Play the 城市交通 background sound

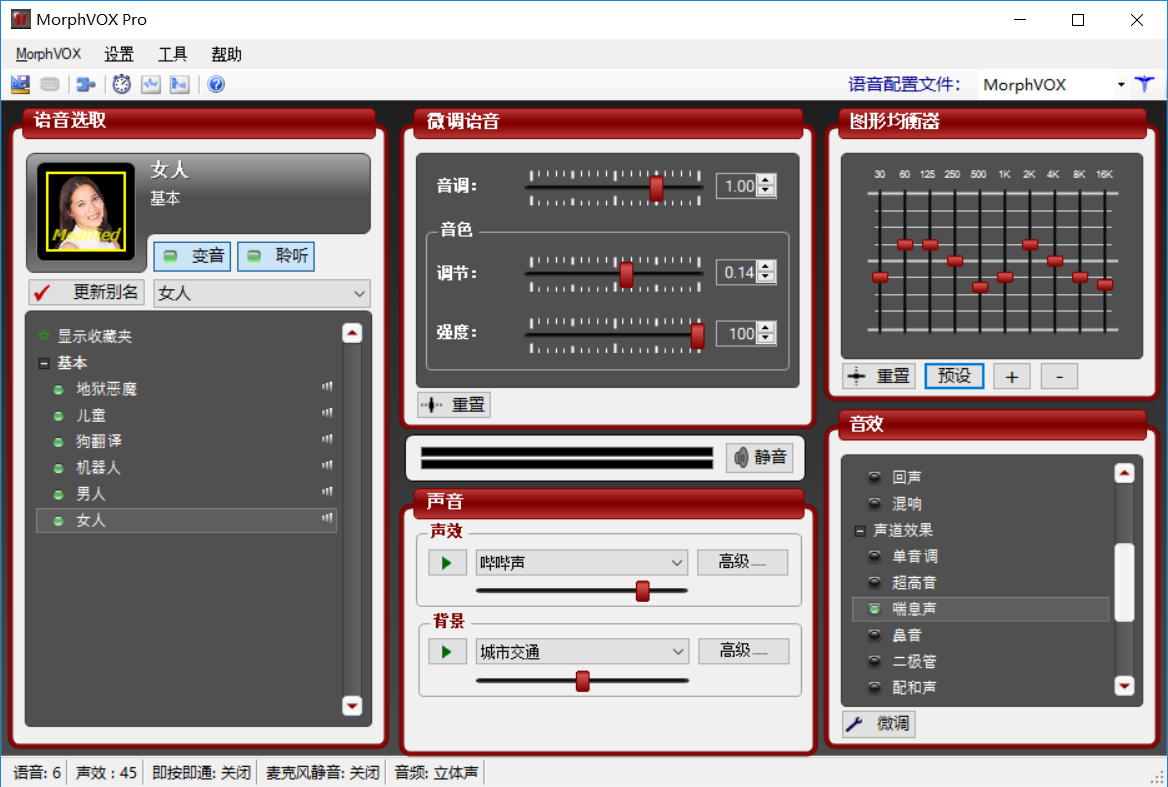point(447,652)
